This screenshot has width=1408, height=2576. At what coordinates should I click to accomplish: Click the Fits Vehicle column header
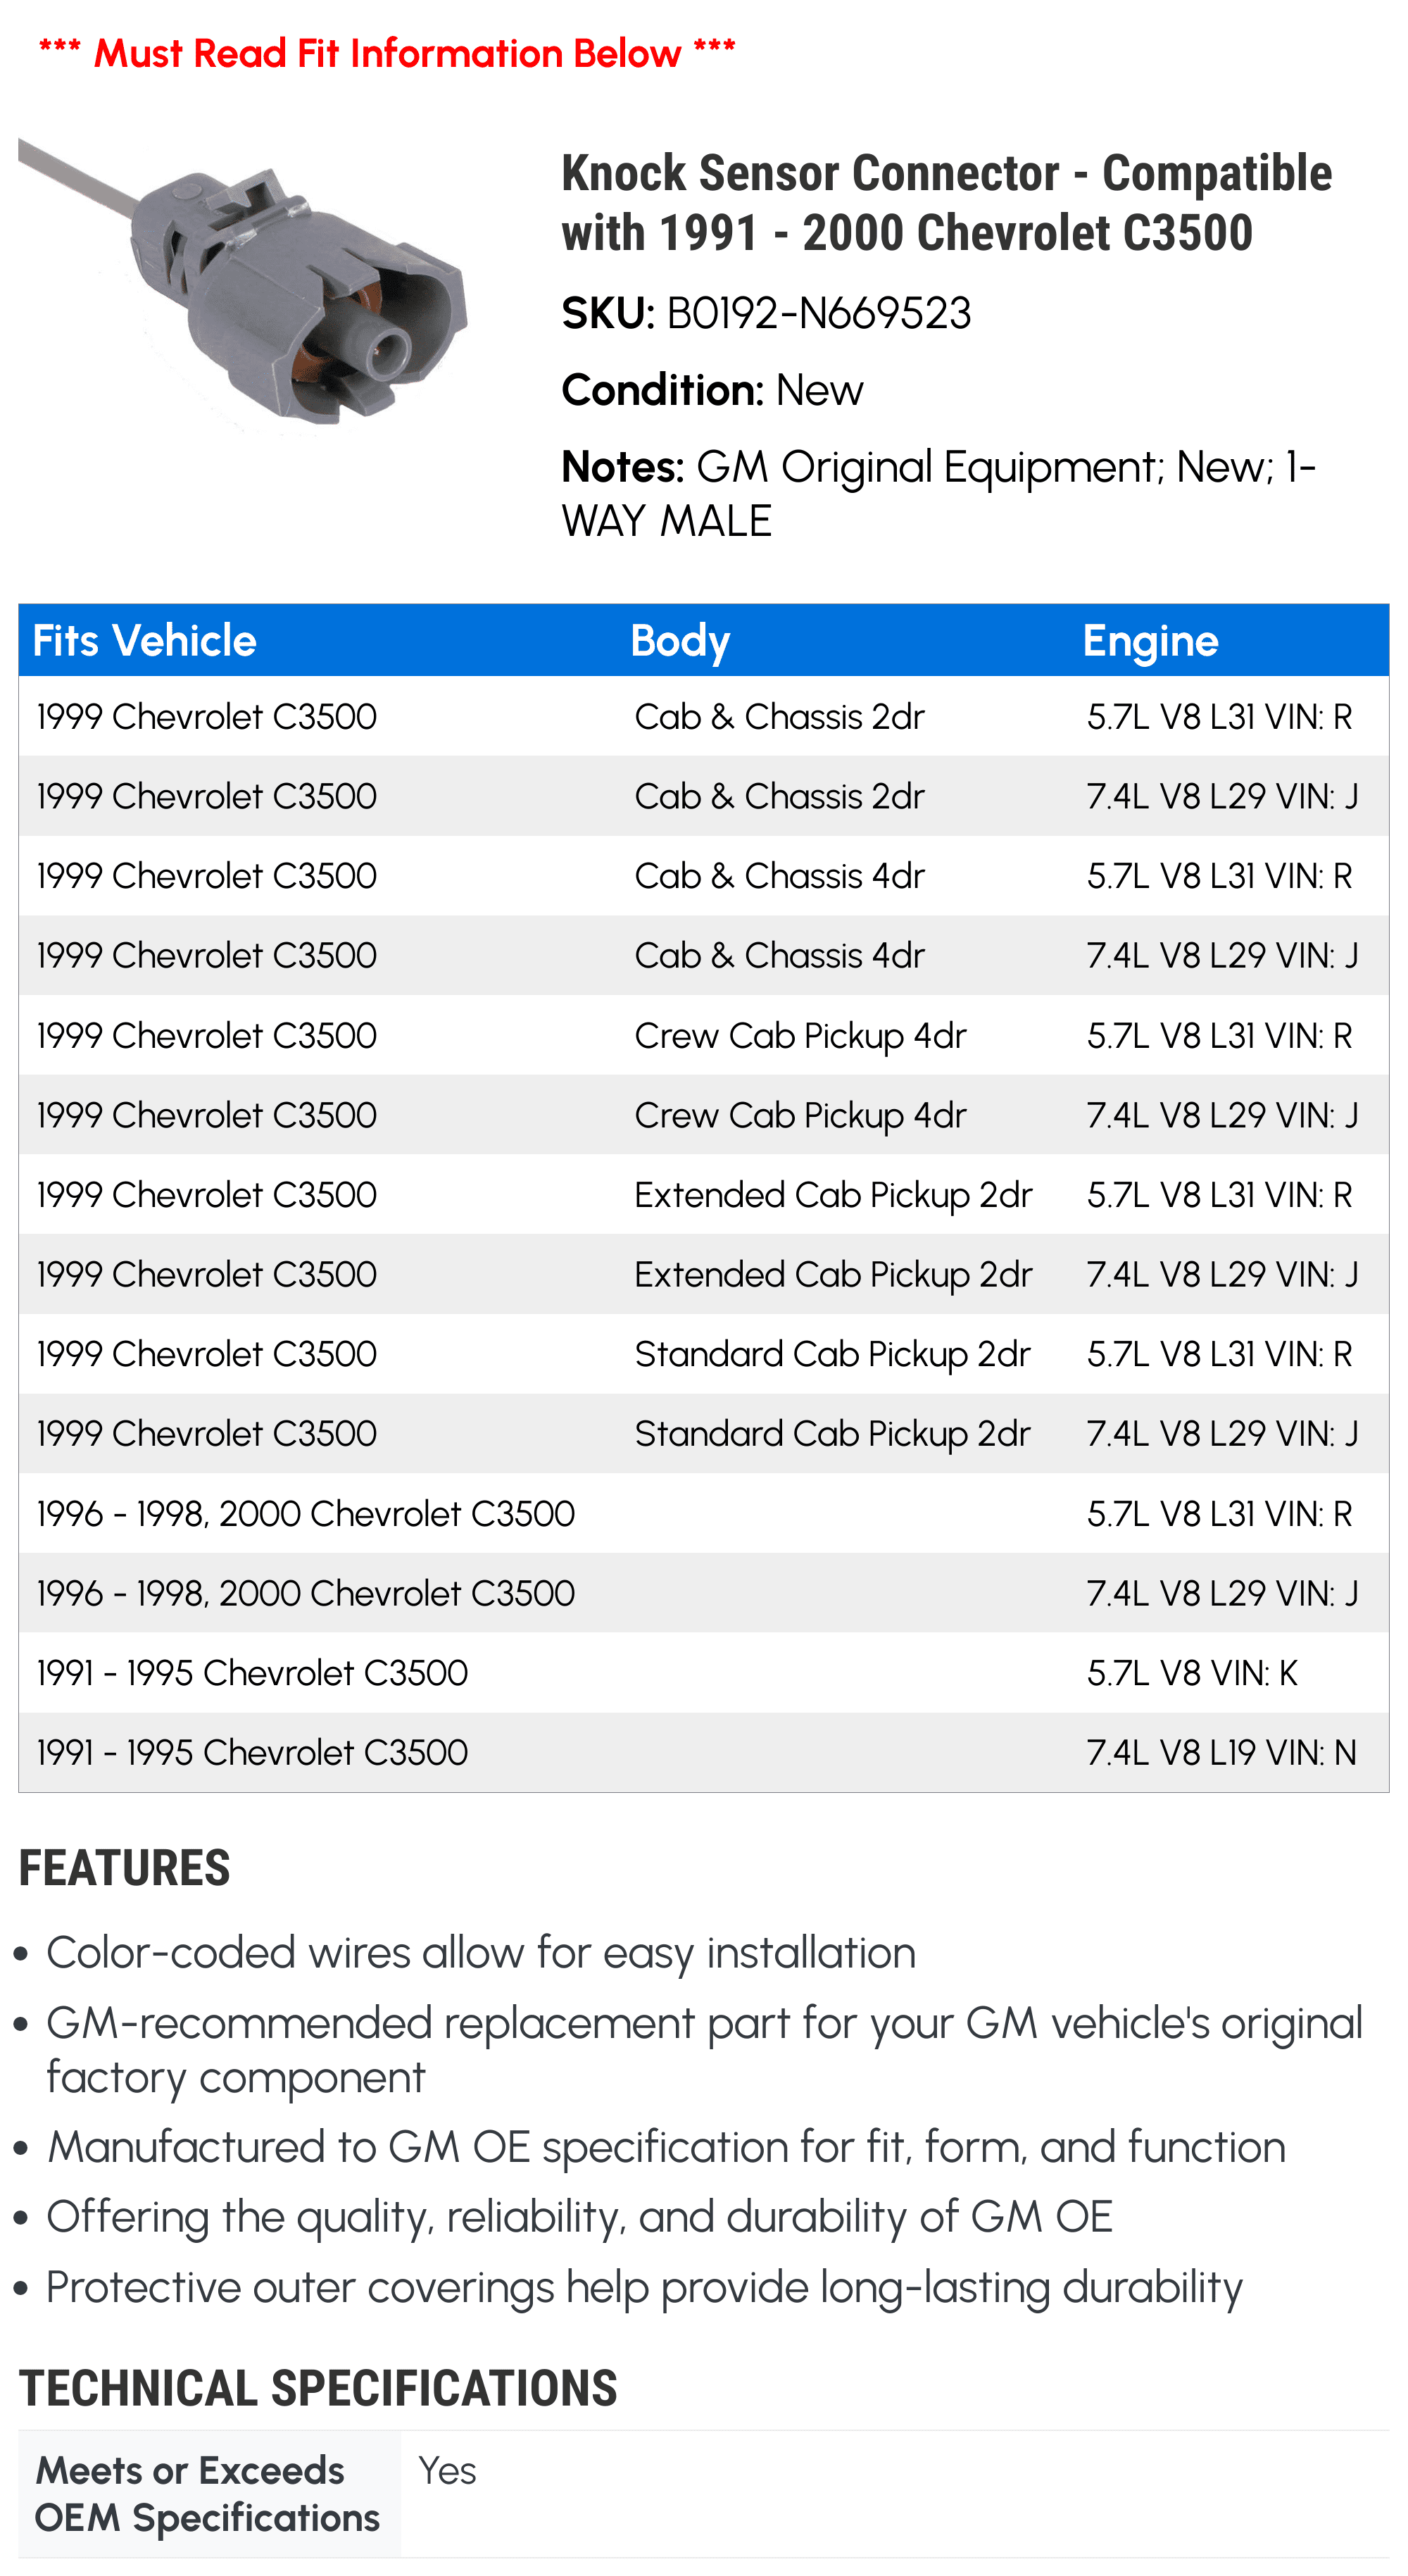(x=144, y=640)
